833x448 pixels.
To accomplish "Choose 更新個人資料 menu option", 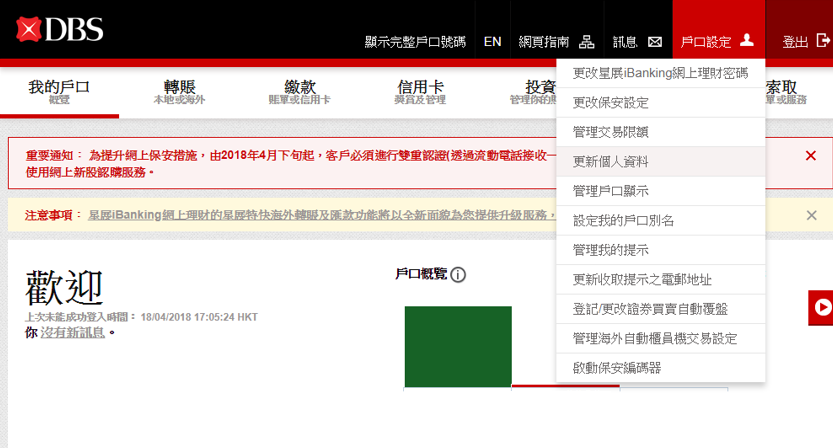I will (610, 161).
